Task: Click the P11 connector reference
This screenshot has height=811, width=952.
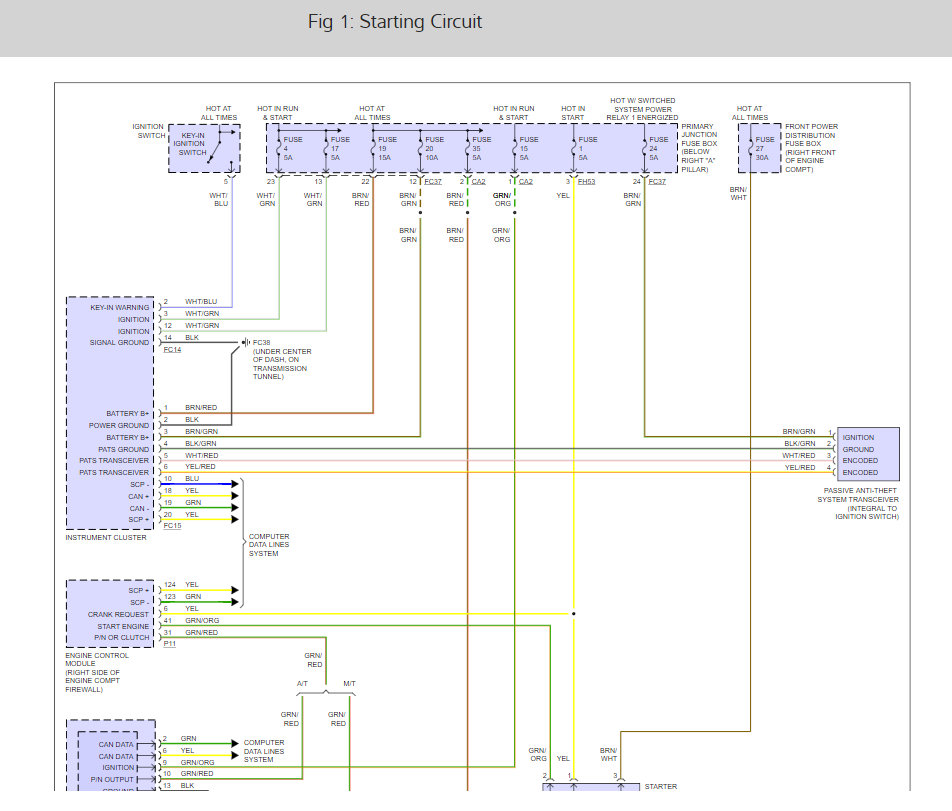Action: (169, 643)
